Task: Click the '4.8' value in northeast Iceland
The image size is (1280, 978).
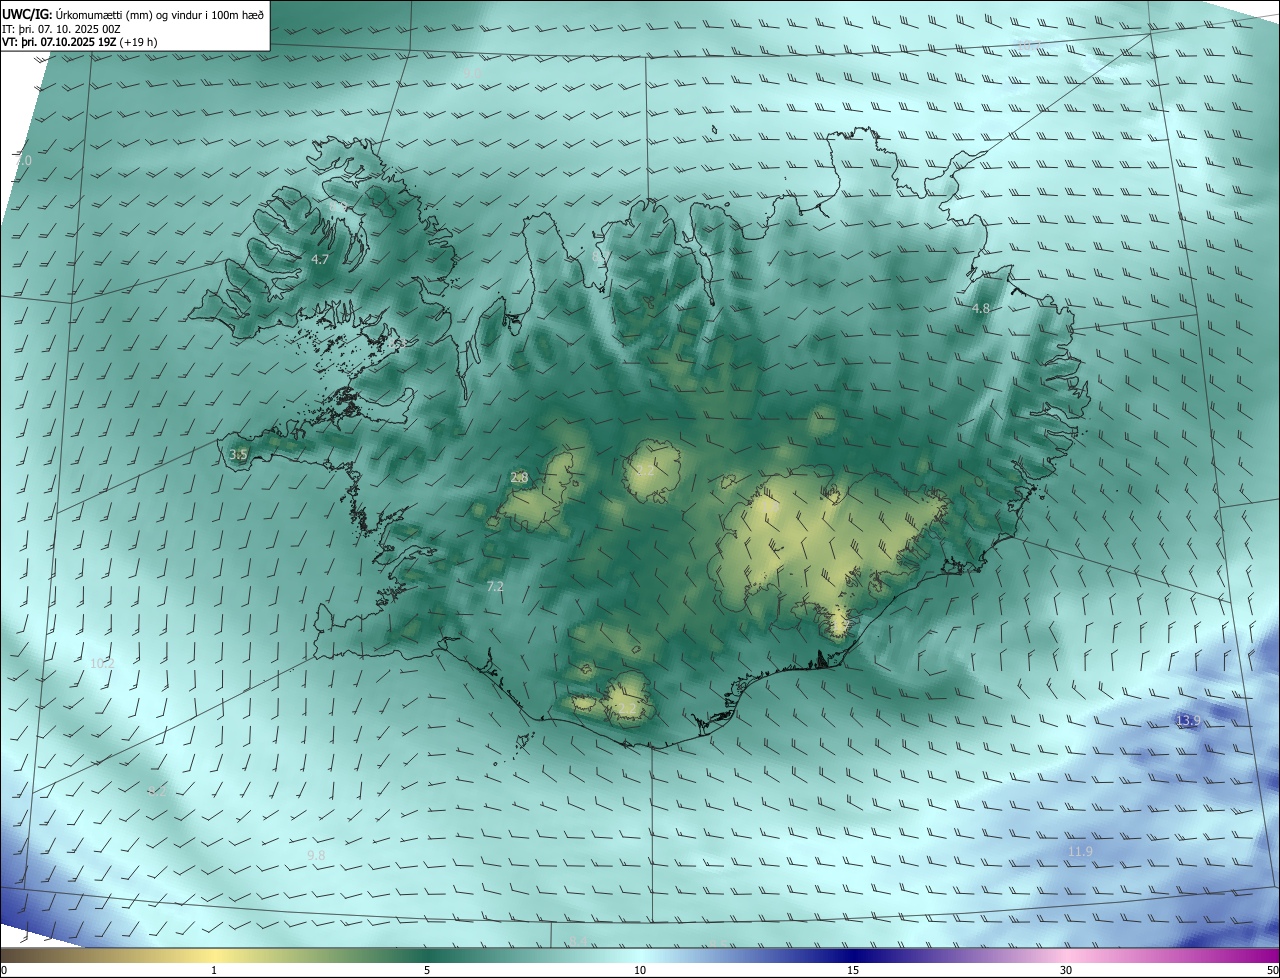Action: pyautogui.click(x=981, y=309)
